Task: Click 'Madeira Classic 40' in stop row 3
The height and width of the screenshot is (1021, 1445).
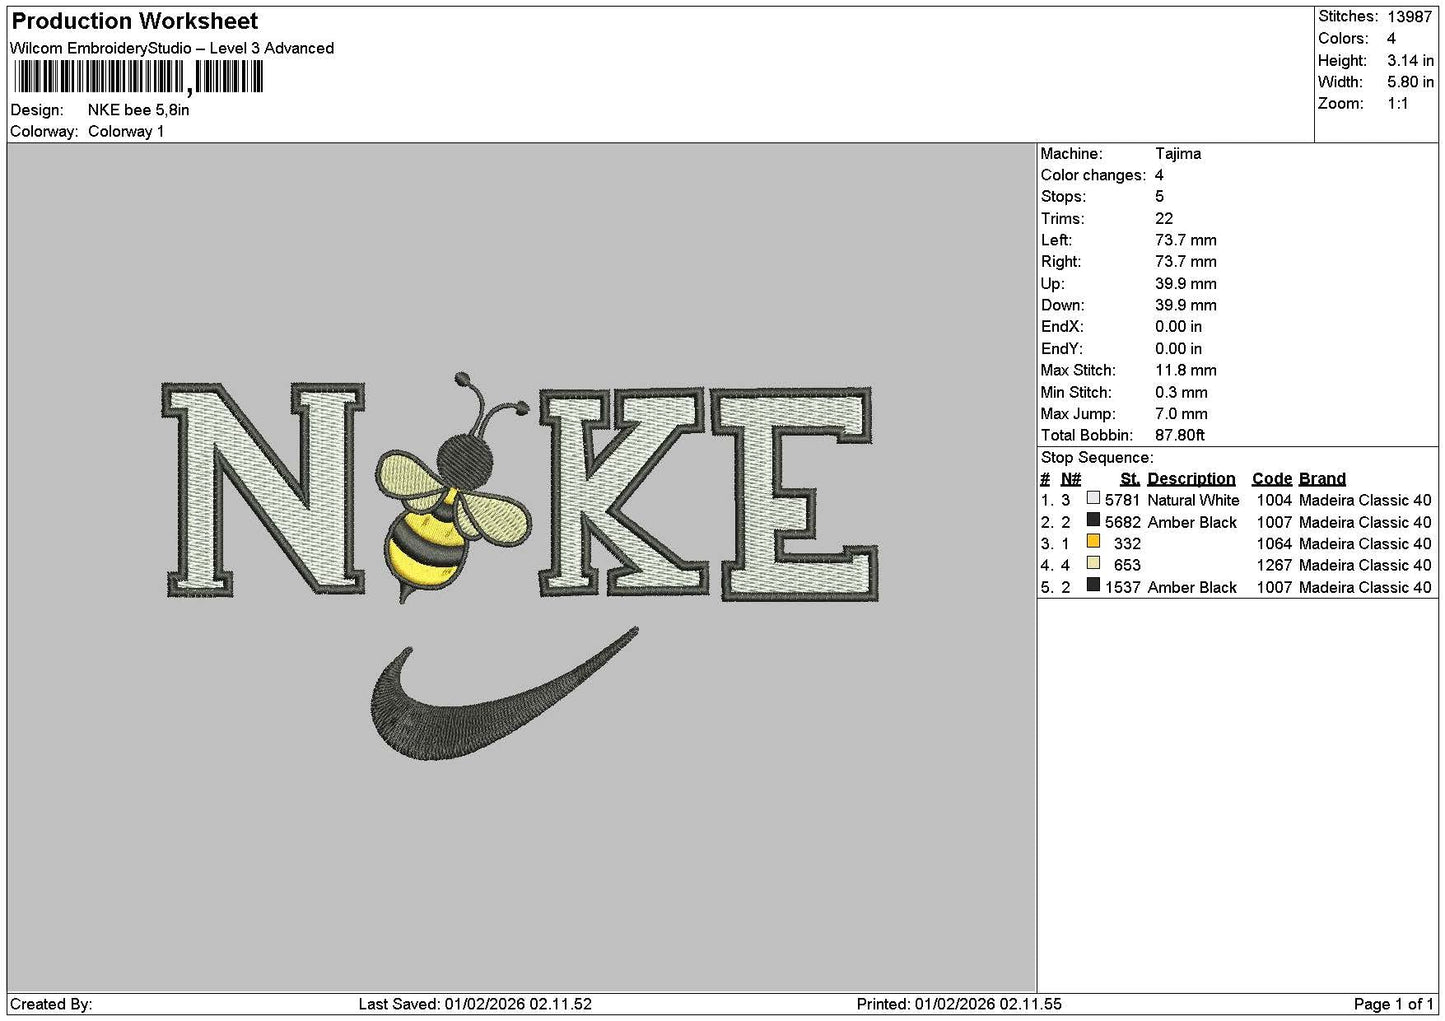Action: [1365, 543]
